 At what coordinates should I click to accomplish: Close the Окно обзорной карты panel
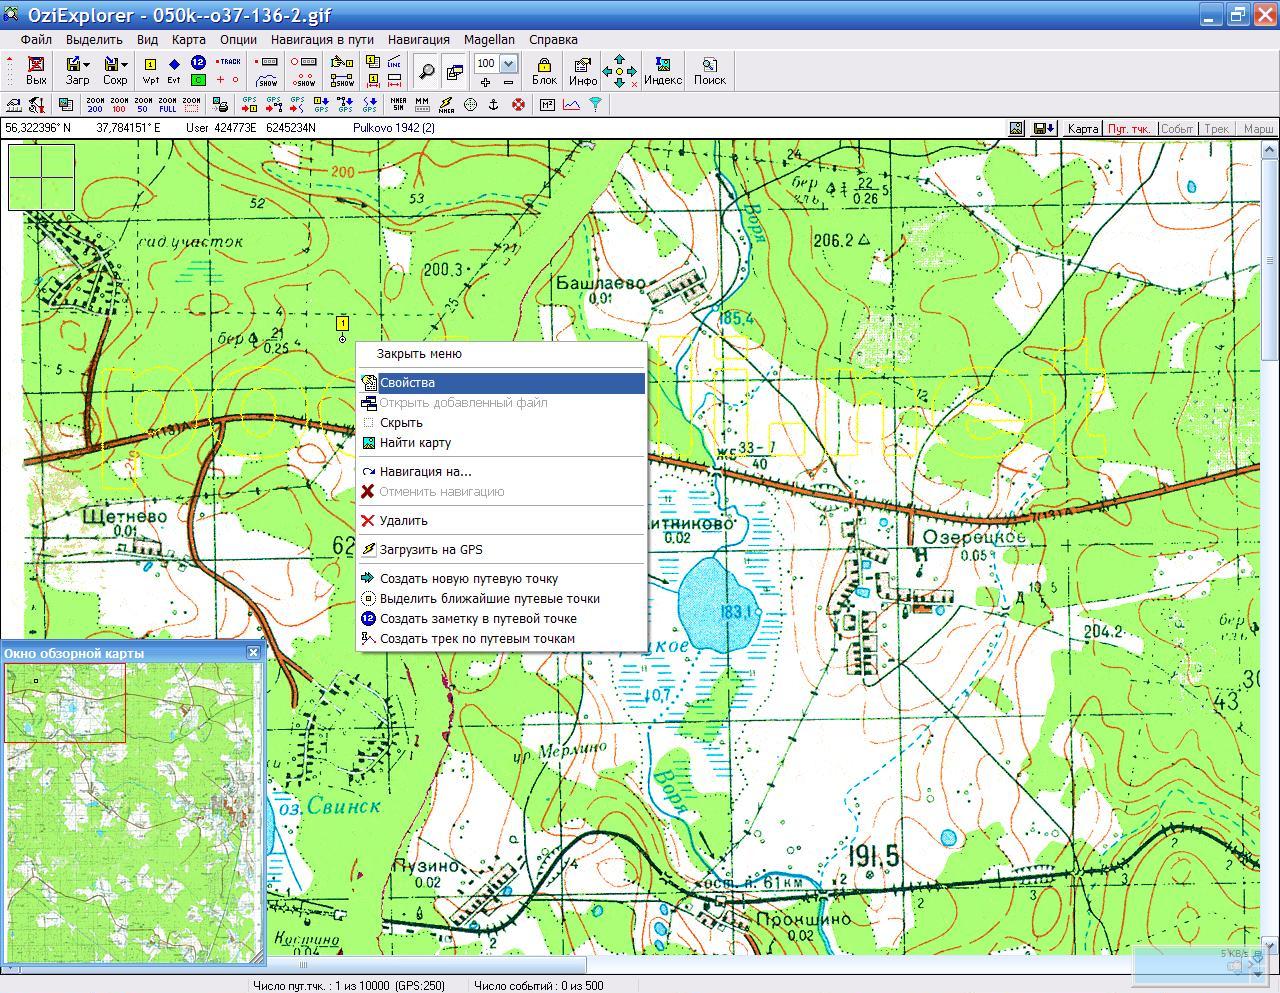pos(253,652)
